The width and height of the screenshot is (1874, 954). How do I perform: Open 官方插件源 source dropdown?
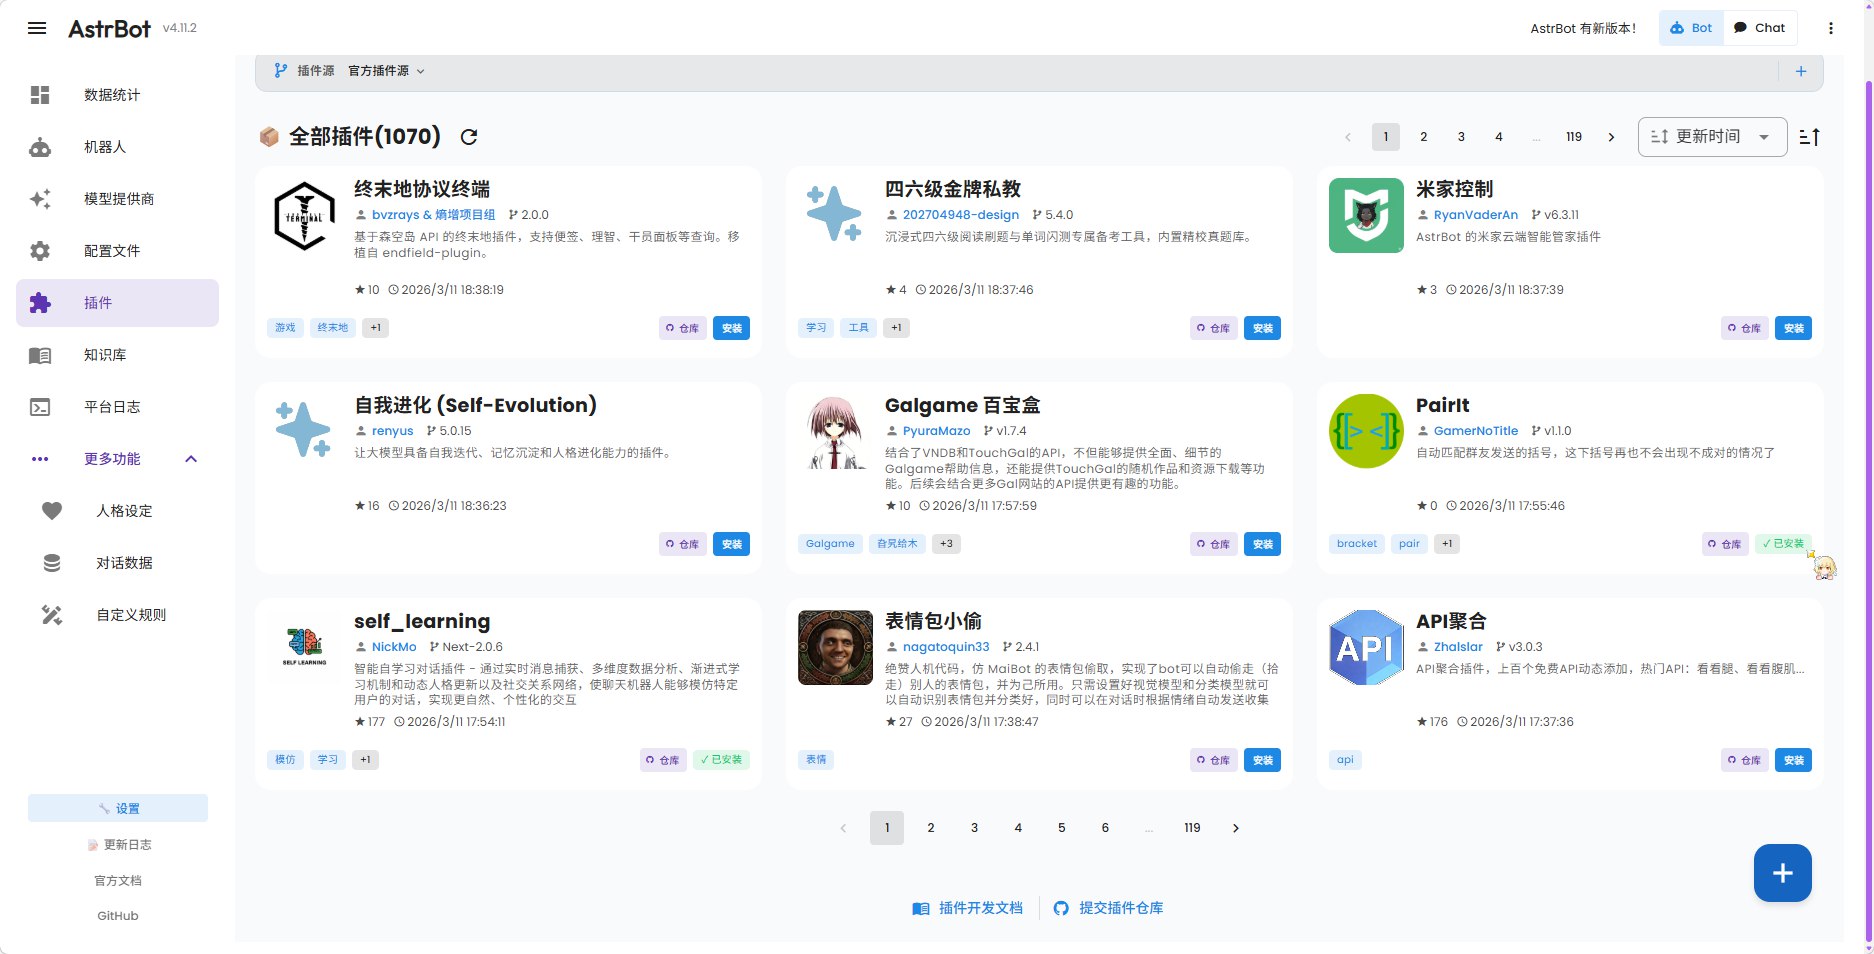point(386,71)
